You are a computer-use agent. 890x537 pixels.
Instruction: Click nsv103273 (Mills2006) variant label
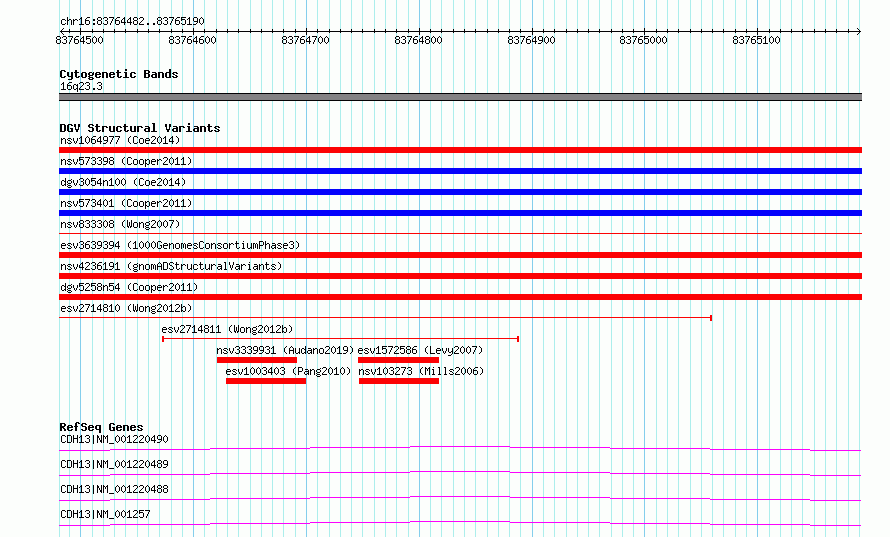(421, 371)
